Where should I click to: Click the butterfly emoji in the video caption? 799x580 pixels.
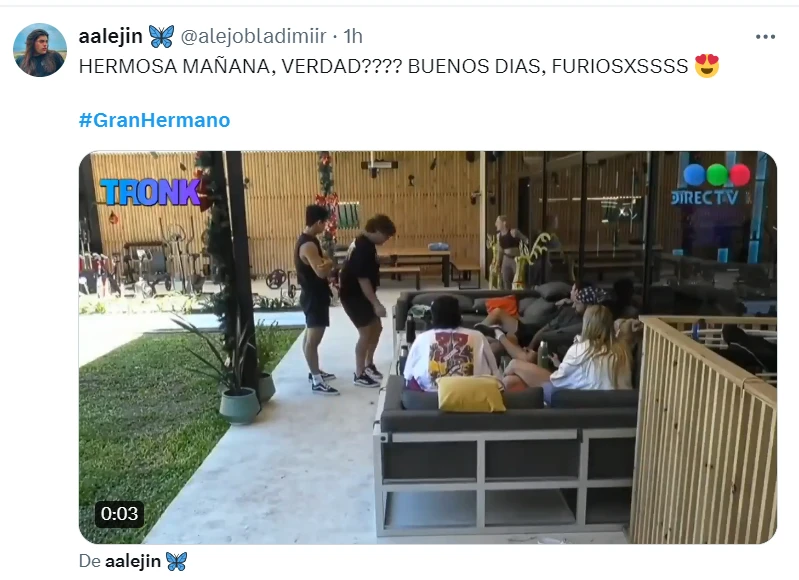pyautogui.click(x=176, y=561)
